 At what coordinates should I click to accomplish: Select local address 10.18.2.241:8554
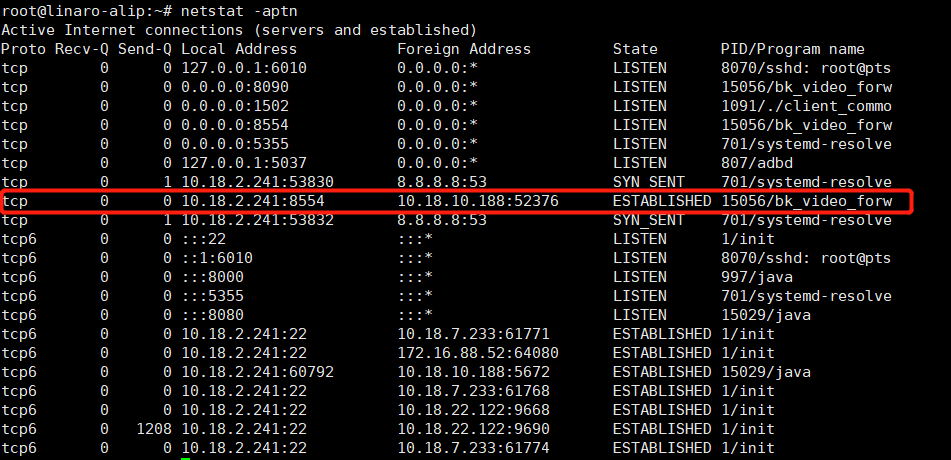click(253, 201)
